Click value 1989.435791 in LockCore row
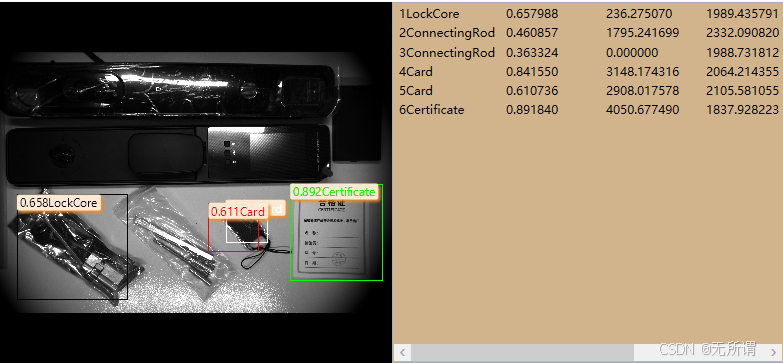This screenshot has height=363, width=783. (x=742, y=14)
